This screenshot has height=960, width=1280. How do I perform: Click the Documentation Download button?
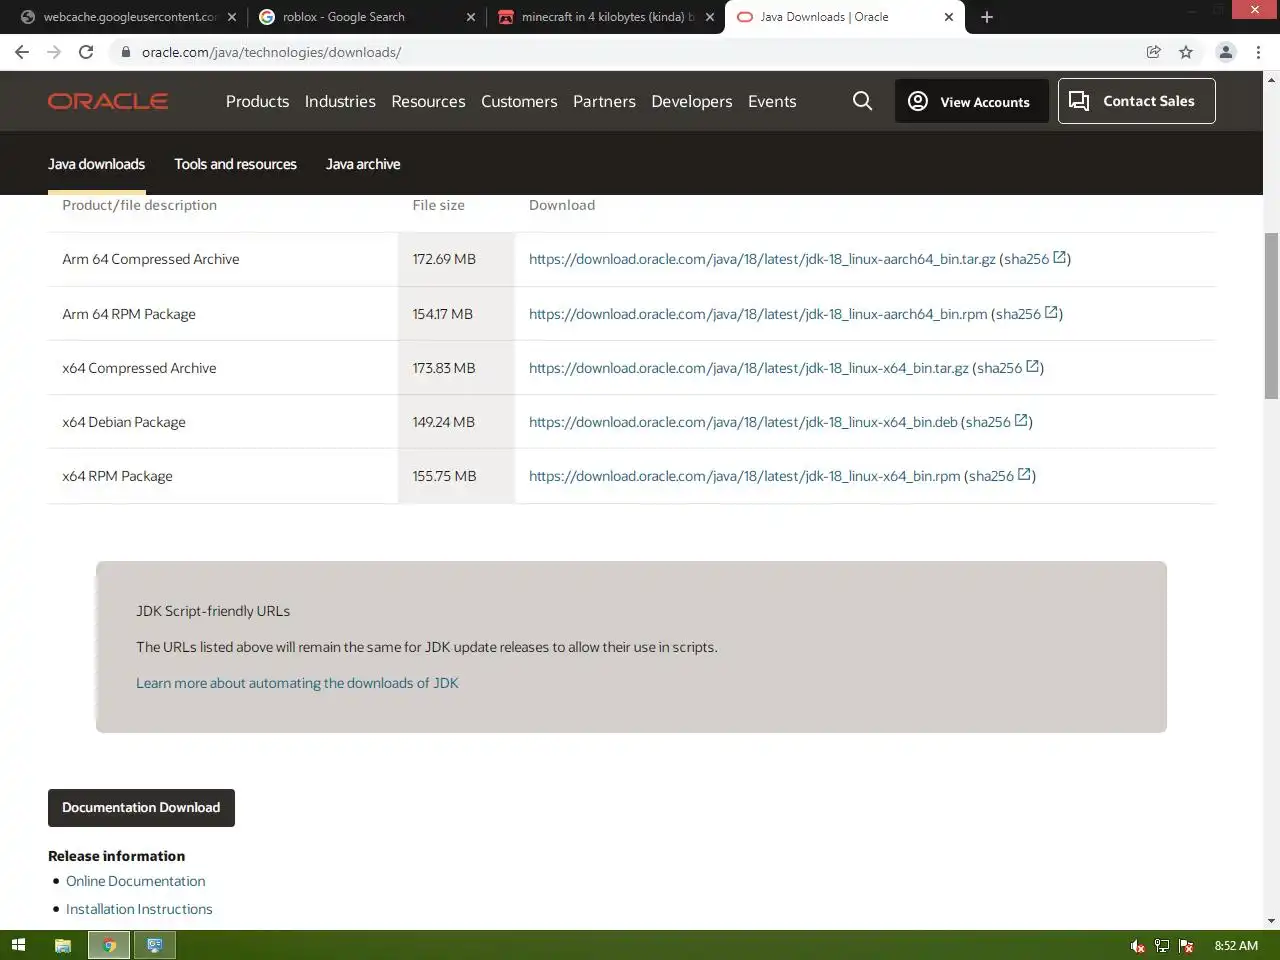coord(141,808)
